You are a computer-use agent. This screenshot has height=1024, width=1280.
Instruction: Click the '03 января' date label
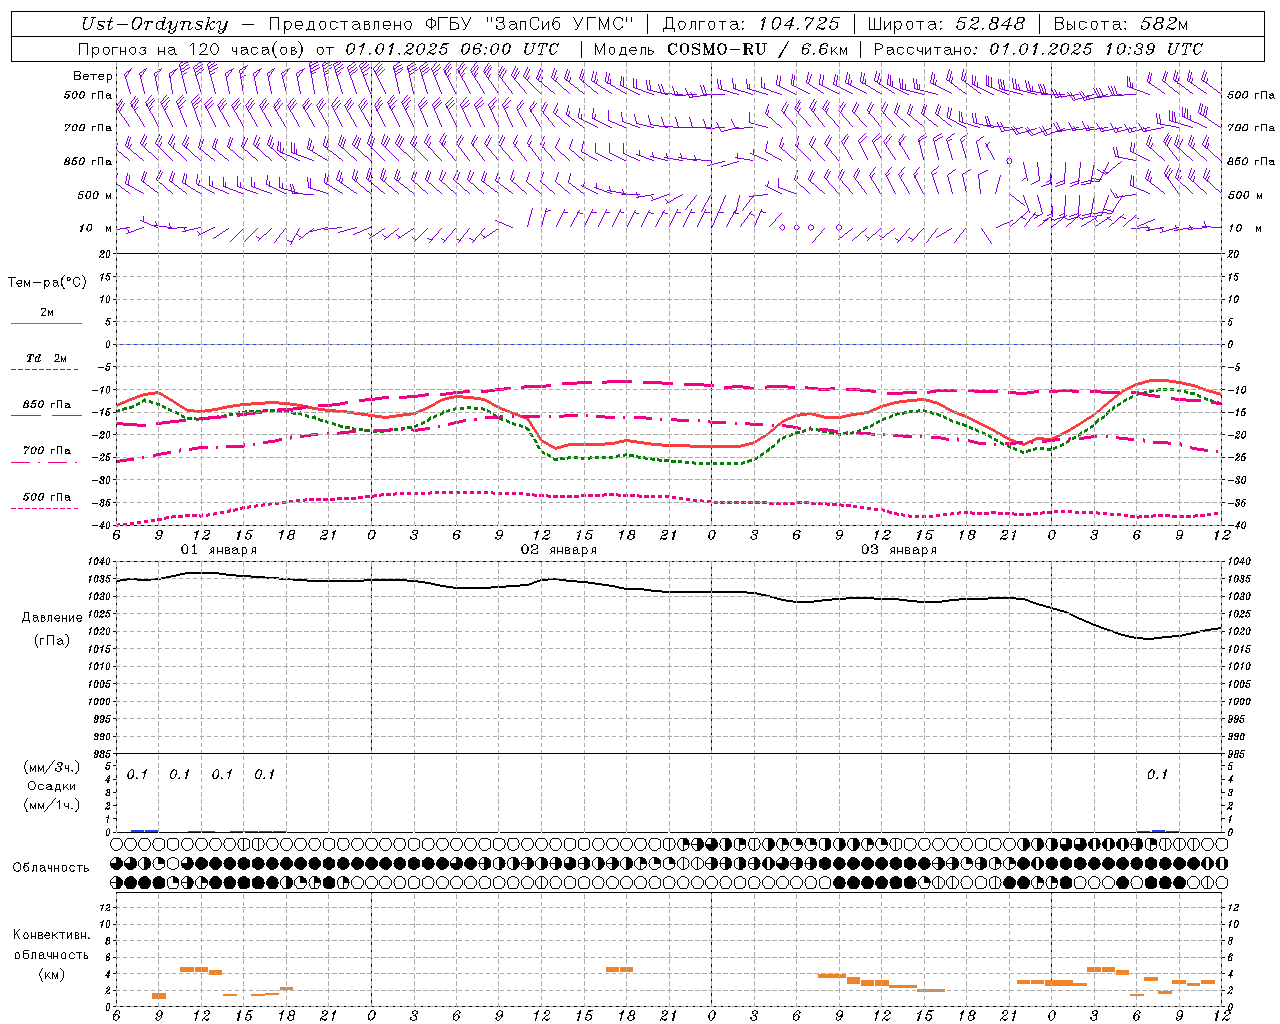pyautogui.click(x=898, y=550)
